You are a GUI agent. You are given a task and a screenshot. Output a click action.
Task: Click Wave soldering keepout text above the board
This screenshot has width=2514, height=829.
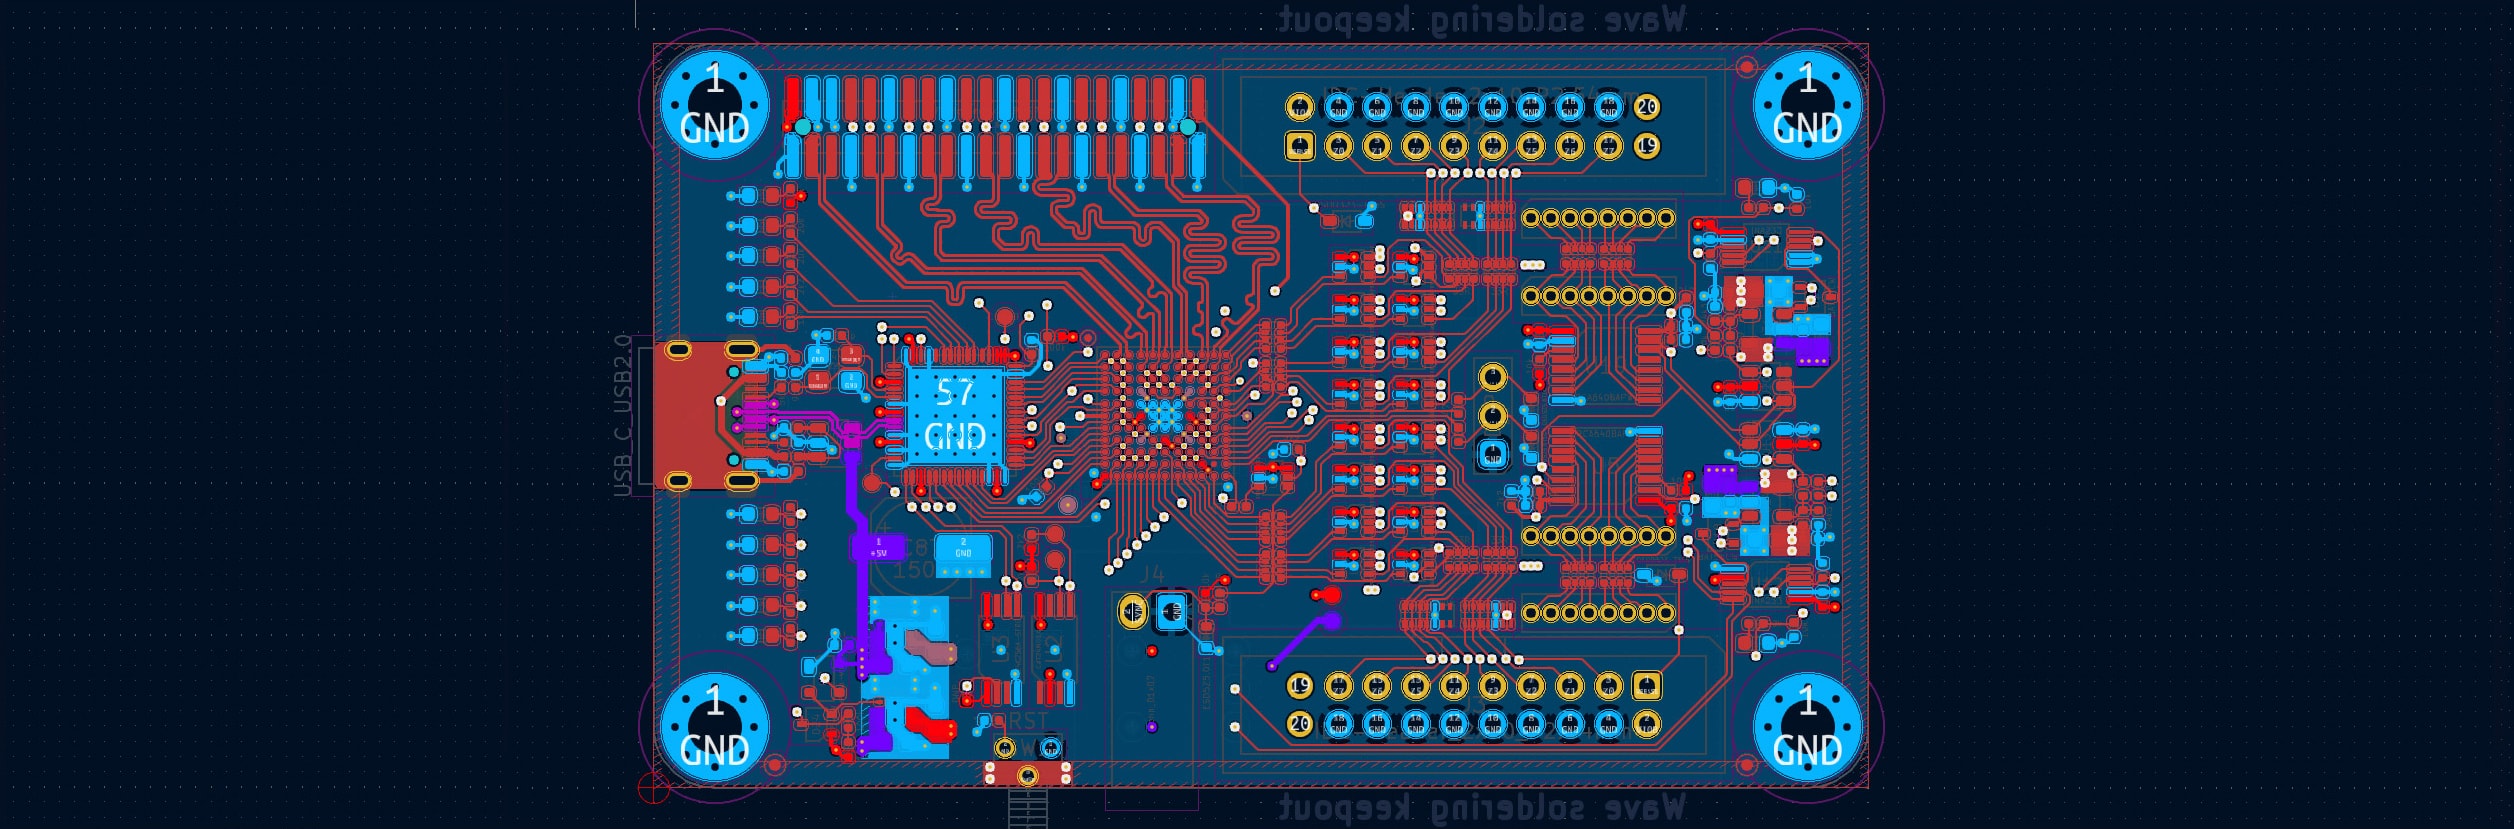tap(1481, 19)
